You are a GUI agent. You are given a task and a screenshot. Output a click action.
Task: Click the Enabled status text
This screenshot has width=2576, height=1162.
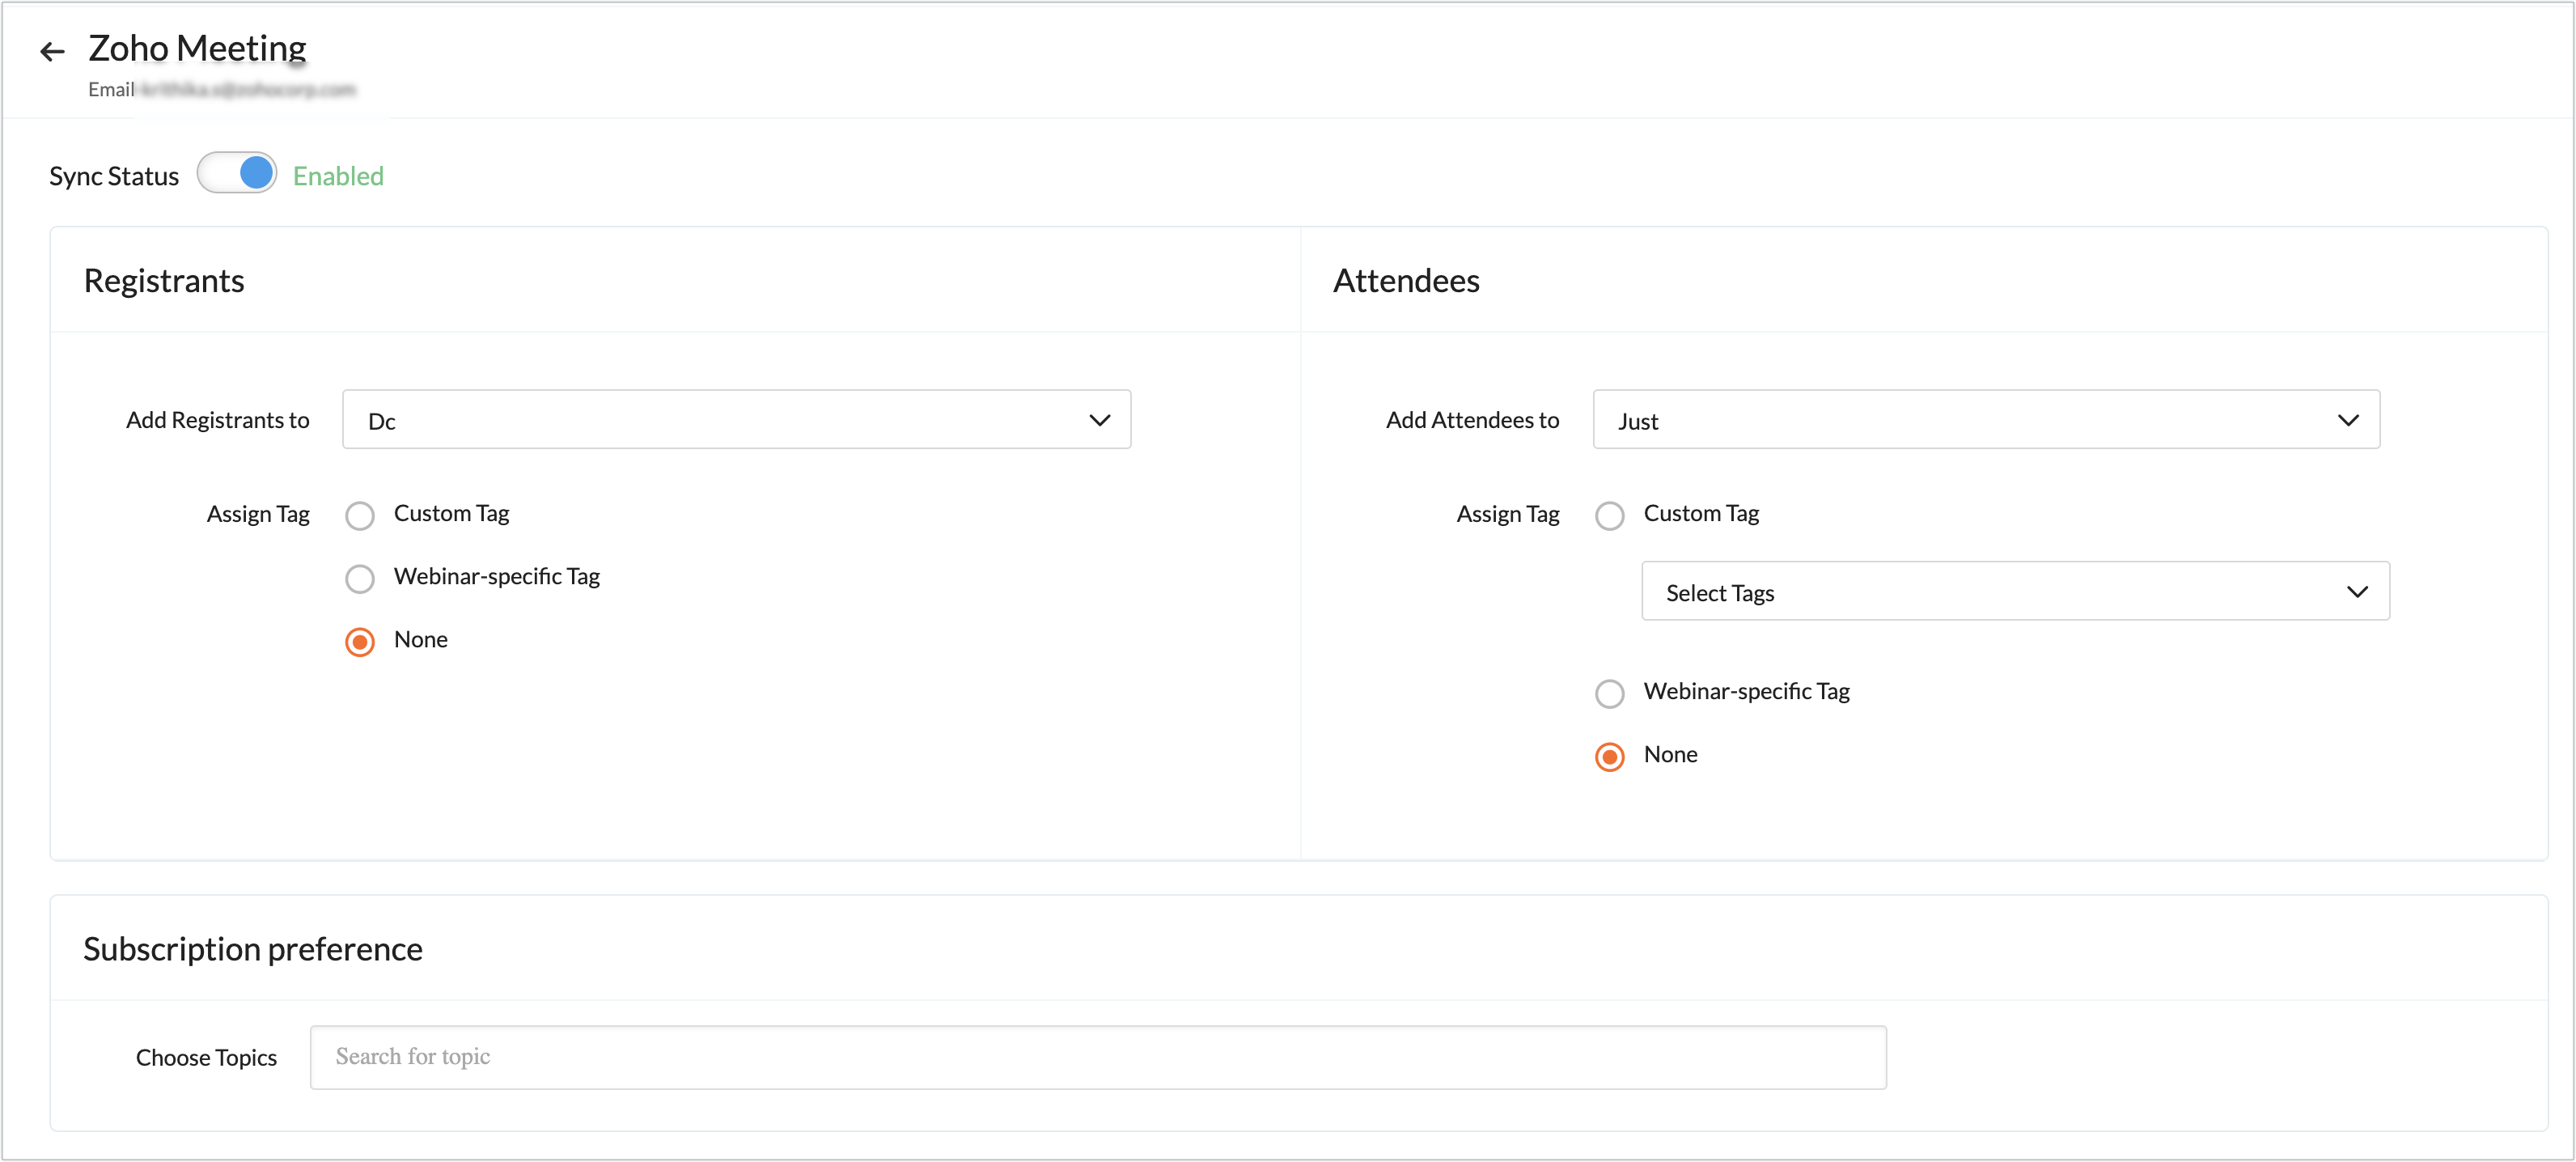click(338, 176)
